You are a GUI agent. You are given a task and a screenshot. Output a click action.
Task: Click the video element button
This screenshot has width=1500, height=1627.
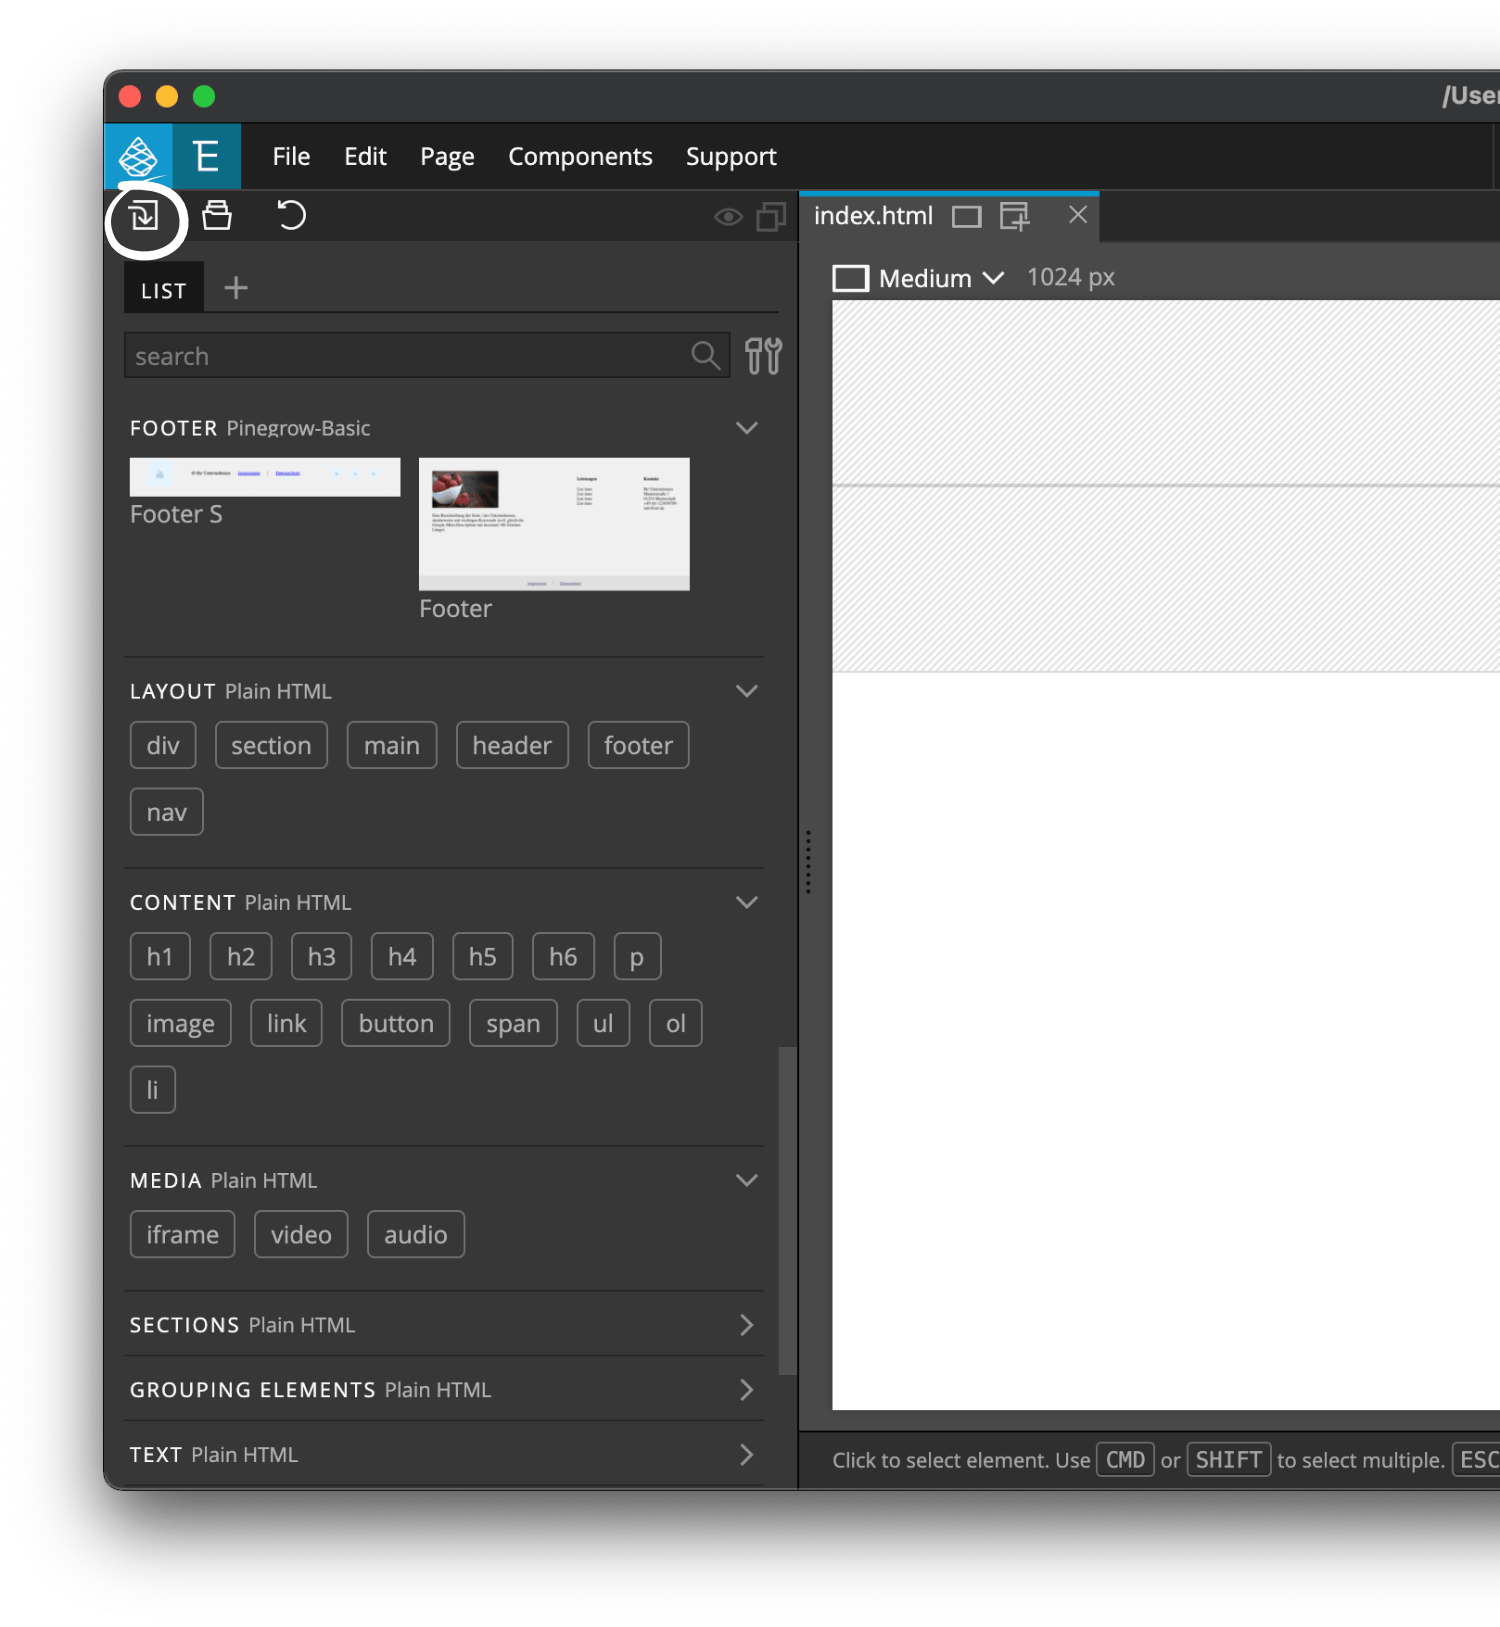point(301,1234)
